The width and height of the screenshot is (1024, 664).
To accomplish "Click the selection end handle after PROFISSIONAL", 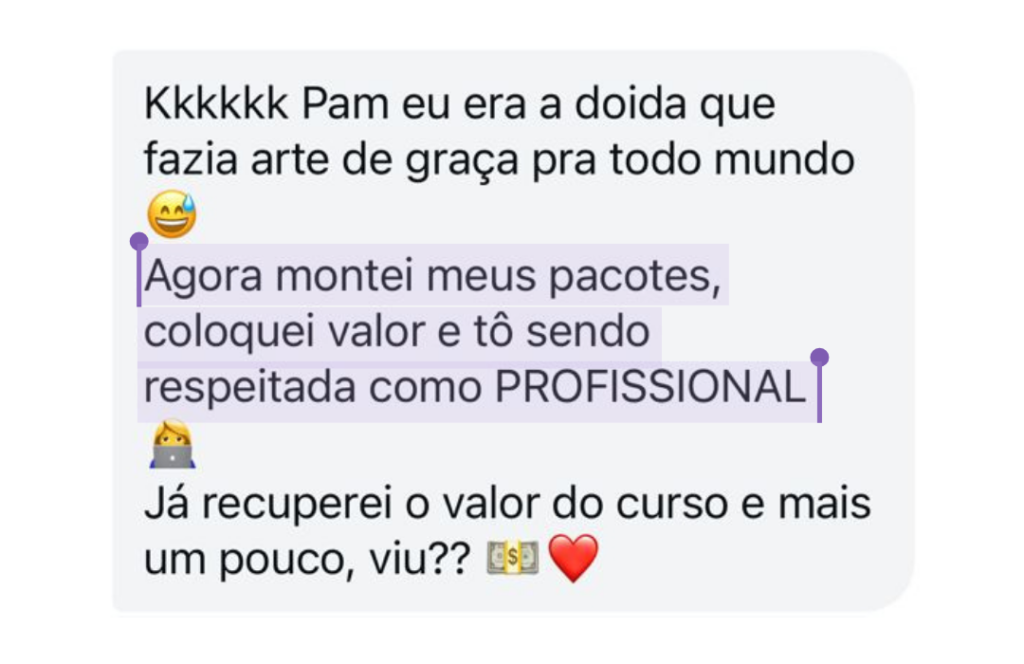I will 820,357.
